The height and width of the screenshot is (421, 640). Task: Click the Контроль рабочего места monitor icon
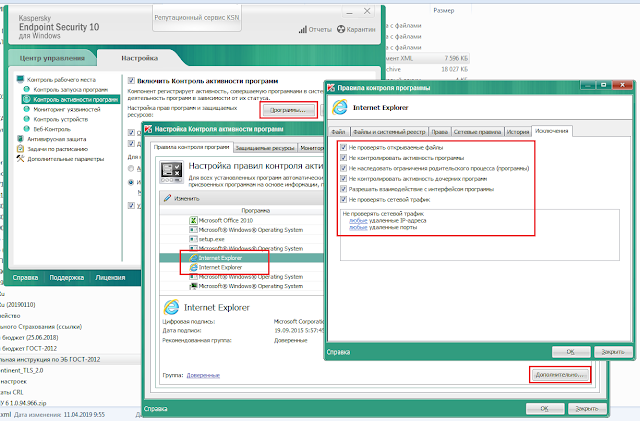click(20, 79)
